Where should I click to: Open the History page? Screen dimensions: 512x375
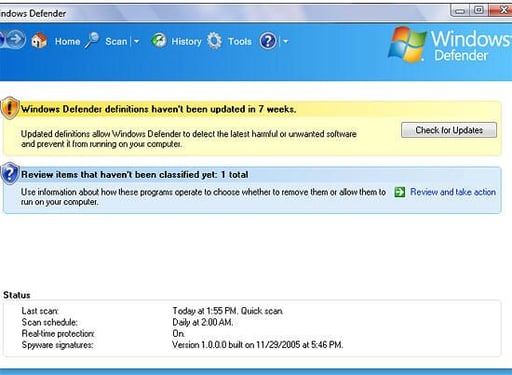186,41
